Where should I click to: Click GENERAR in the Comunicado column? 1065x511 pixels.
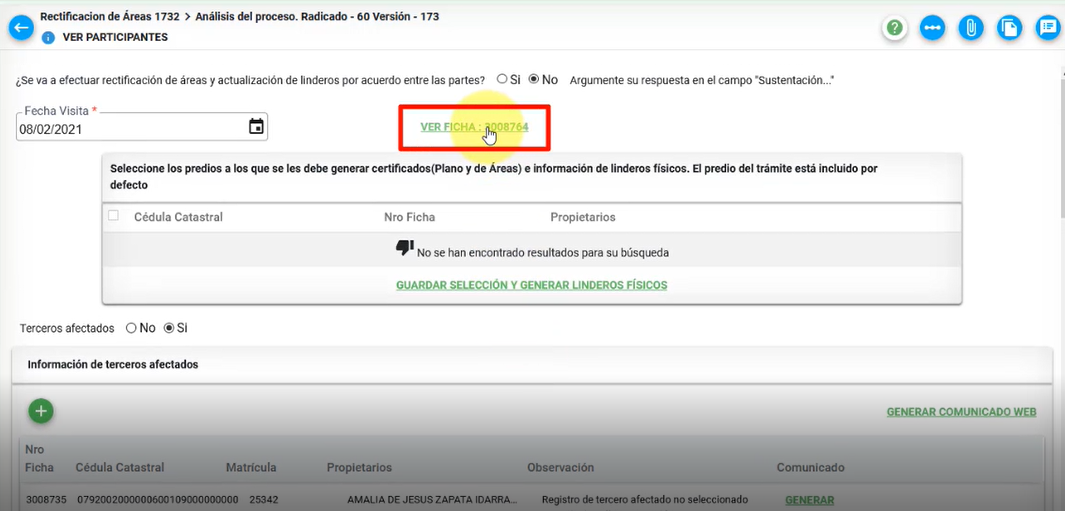(x=809, y=500)
